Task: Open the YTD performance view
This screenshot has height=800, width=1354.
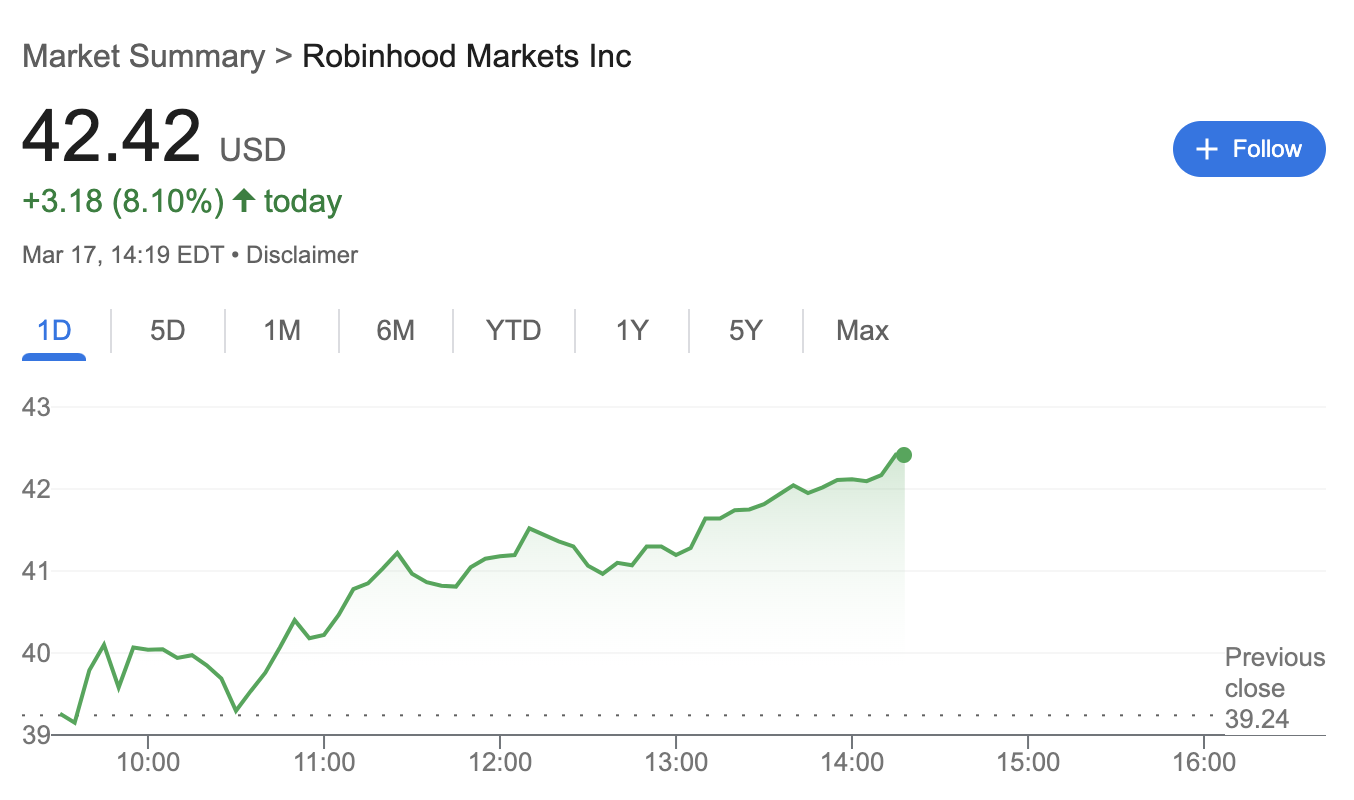Action: coord(513,330)
